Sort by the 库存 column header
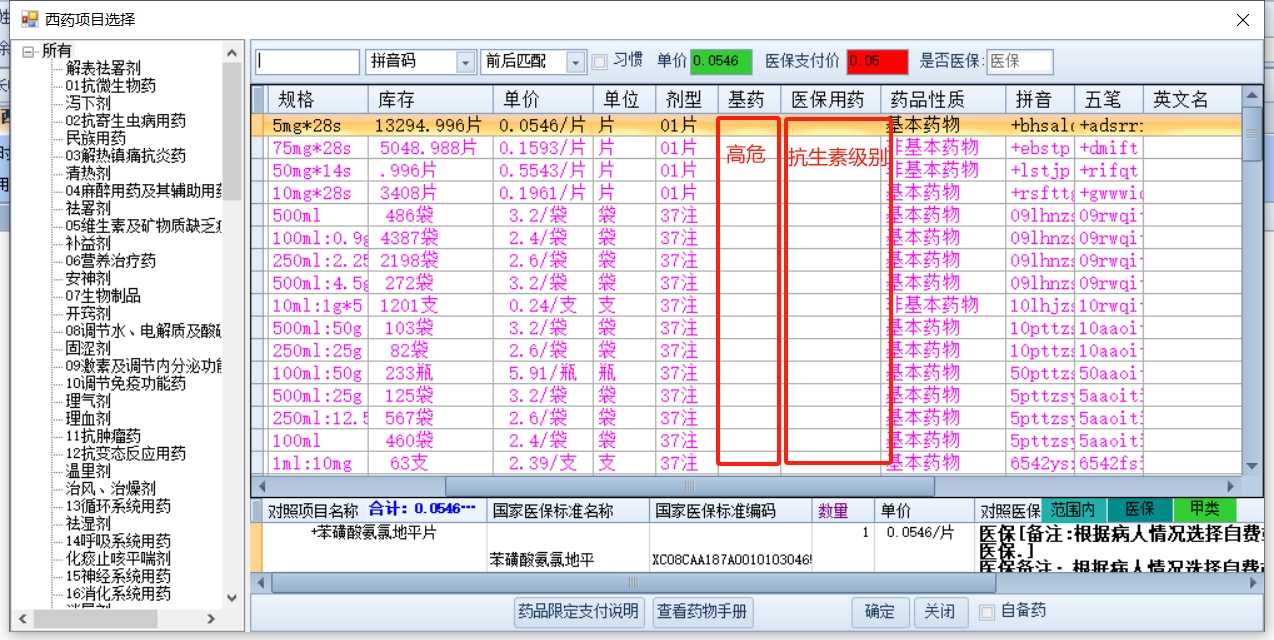 coord(430,100)
